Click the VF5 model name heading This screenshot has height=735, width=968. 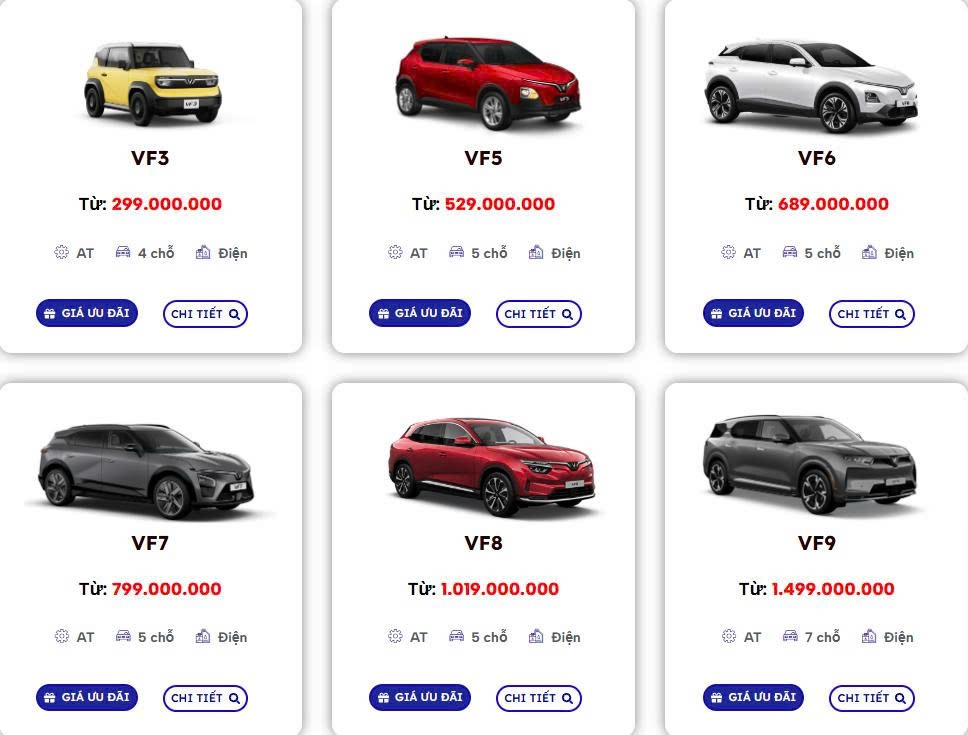tap(483, 158)
